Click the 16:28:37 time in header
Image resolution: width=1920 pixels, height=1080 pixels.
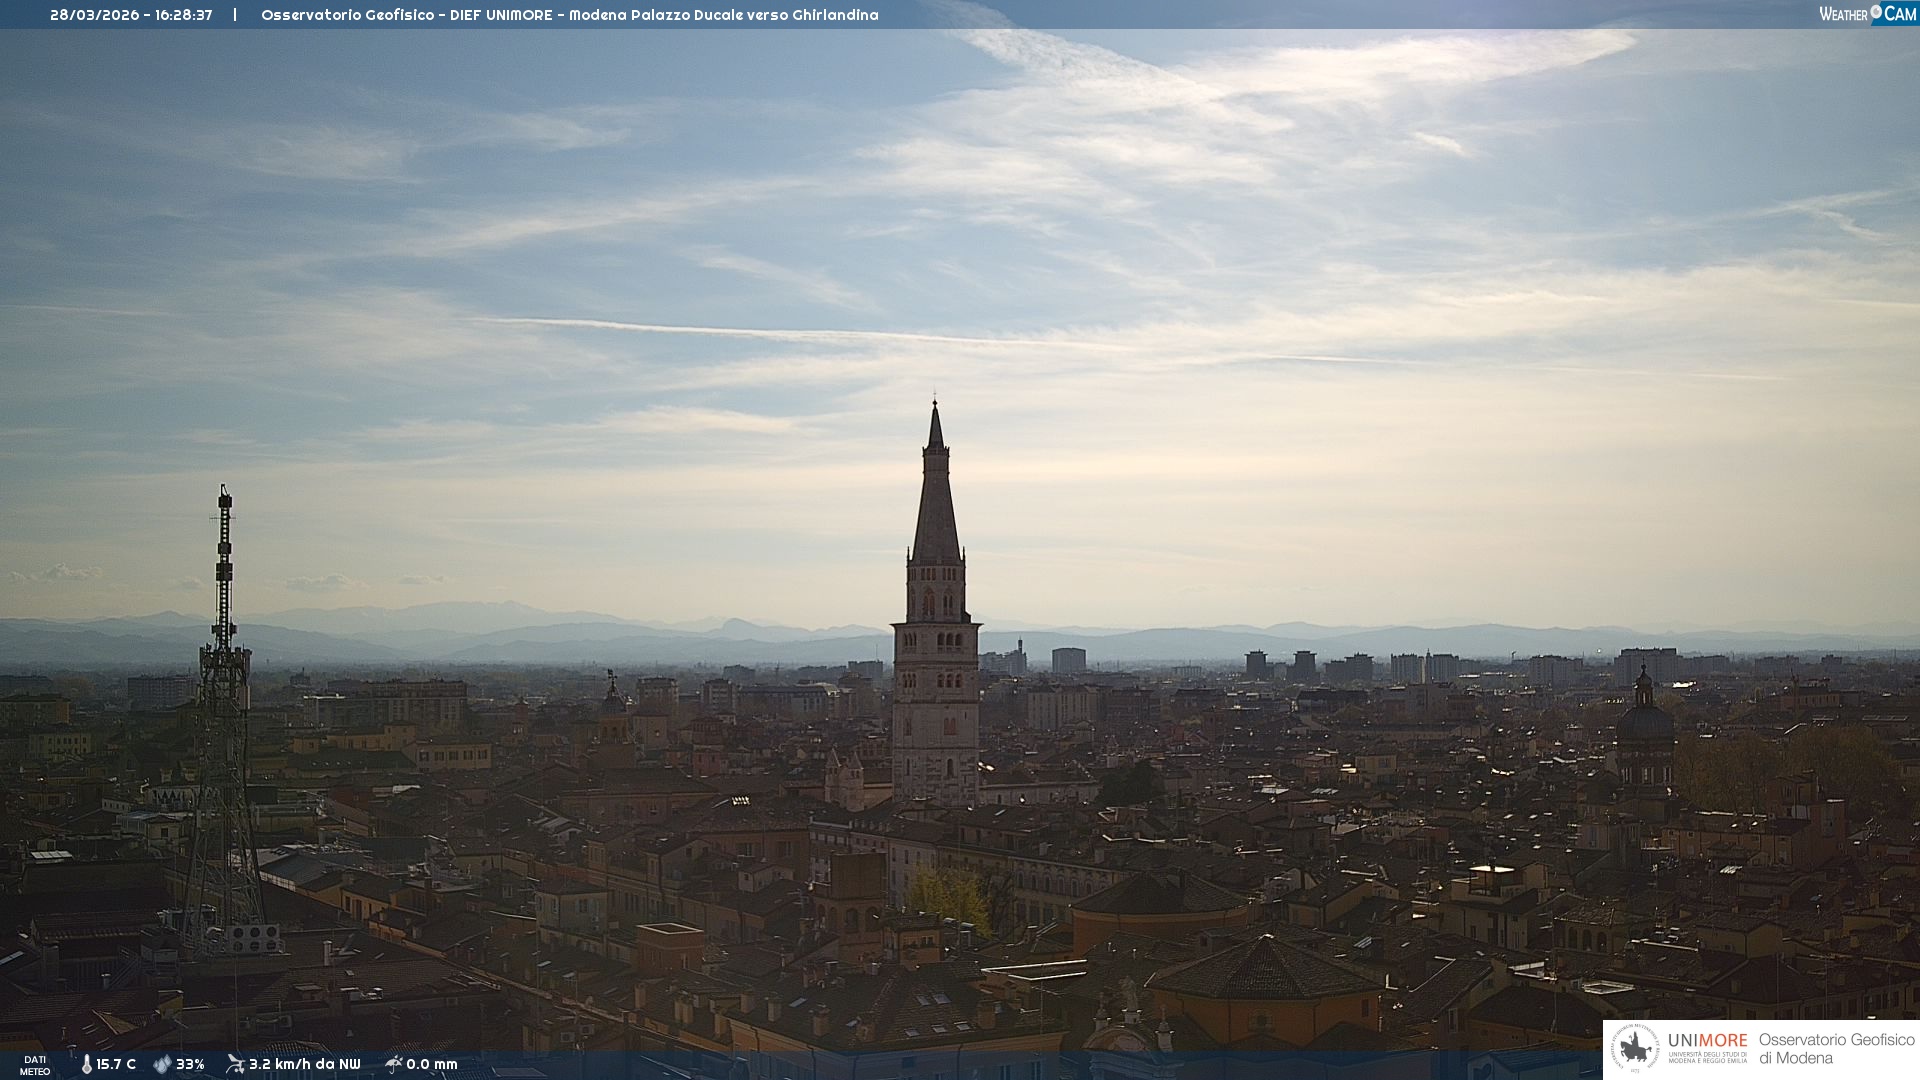[183, 15]
